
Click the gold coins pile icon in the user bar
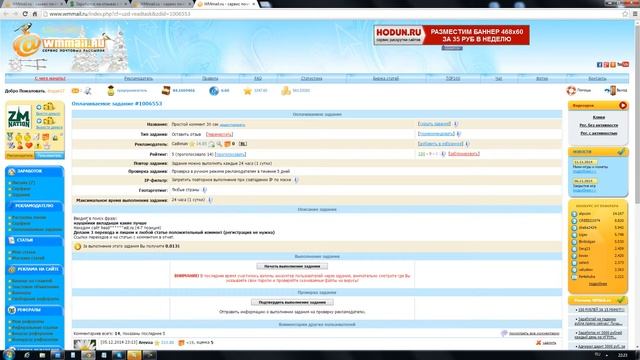(x=286, y=91)
